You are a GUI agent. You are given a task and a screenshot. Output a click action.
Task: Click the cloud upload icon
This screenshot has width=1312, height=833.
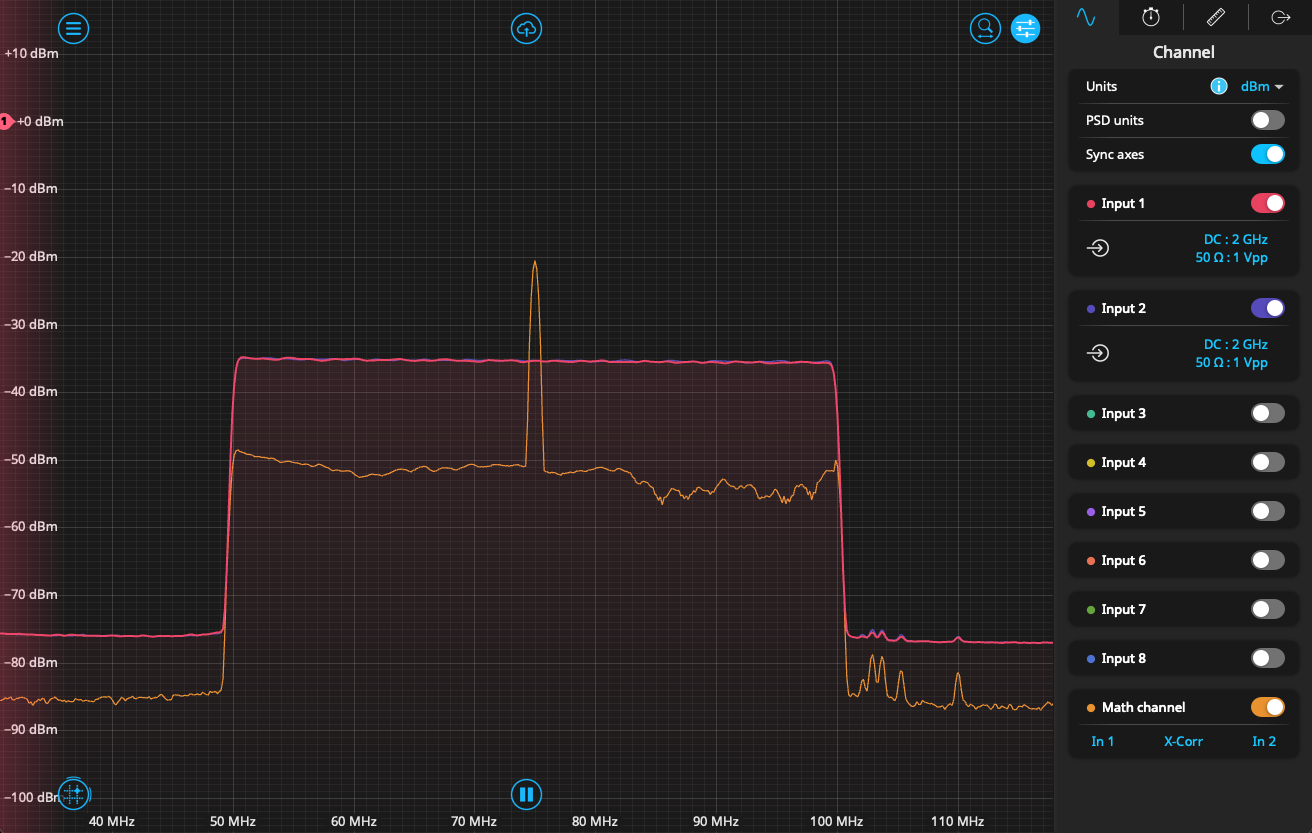tap(526, 28)
